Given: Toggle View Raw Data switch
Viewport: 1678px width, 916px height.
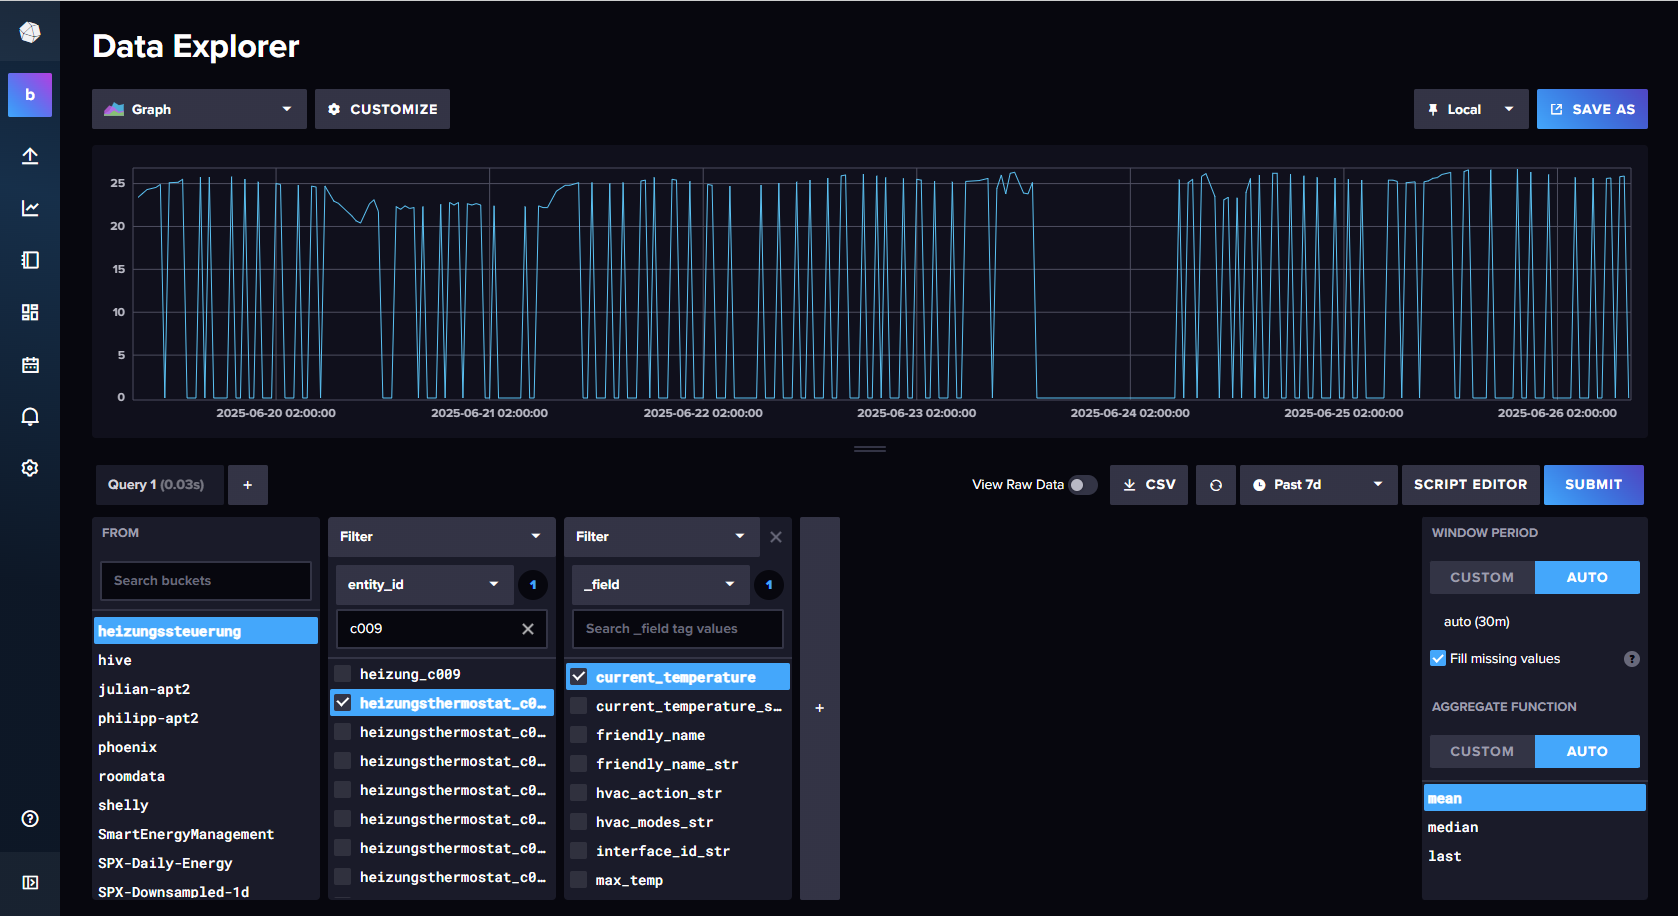Looking at the screenshot, I should click(x=1082, y=485).
